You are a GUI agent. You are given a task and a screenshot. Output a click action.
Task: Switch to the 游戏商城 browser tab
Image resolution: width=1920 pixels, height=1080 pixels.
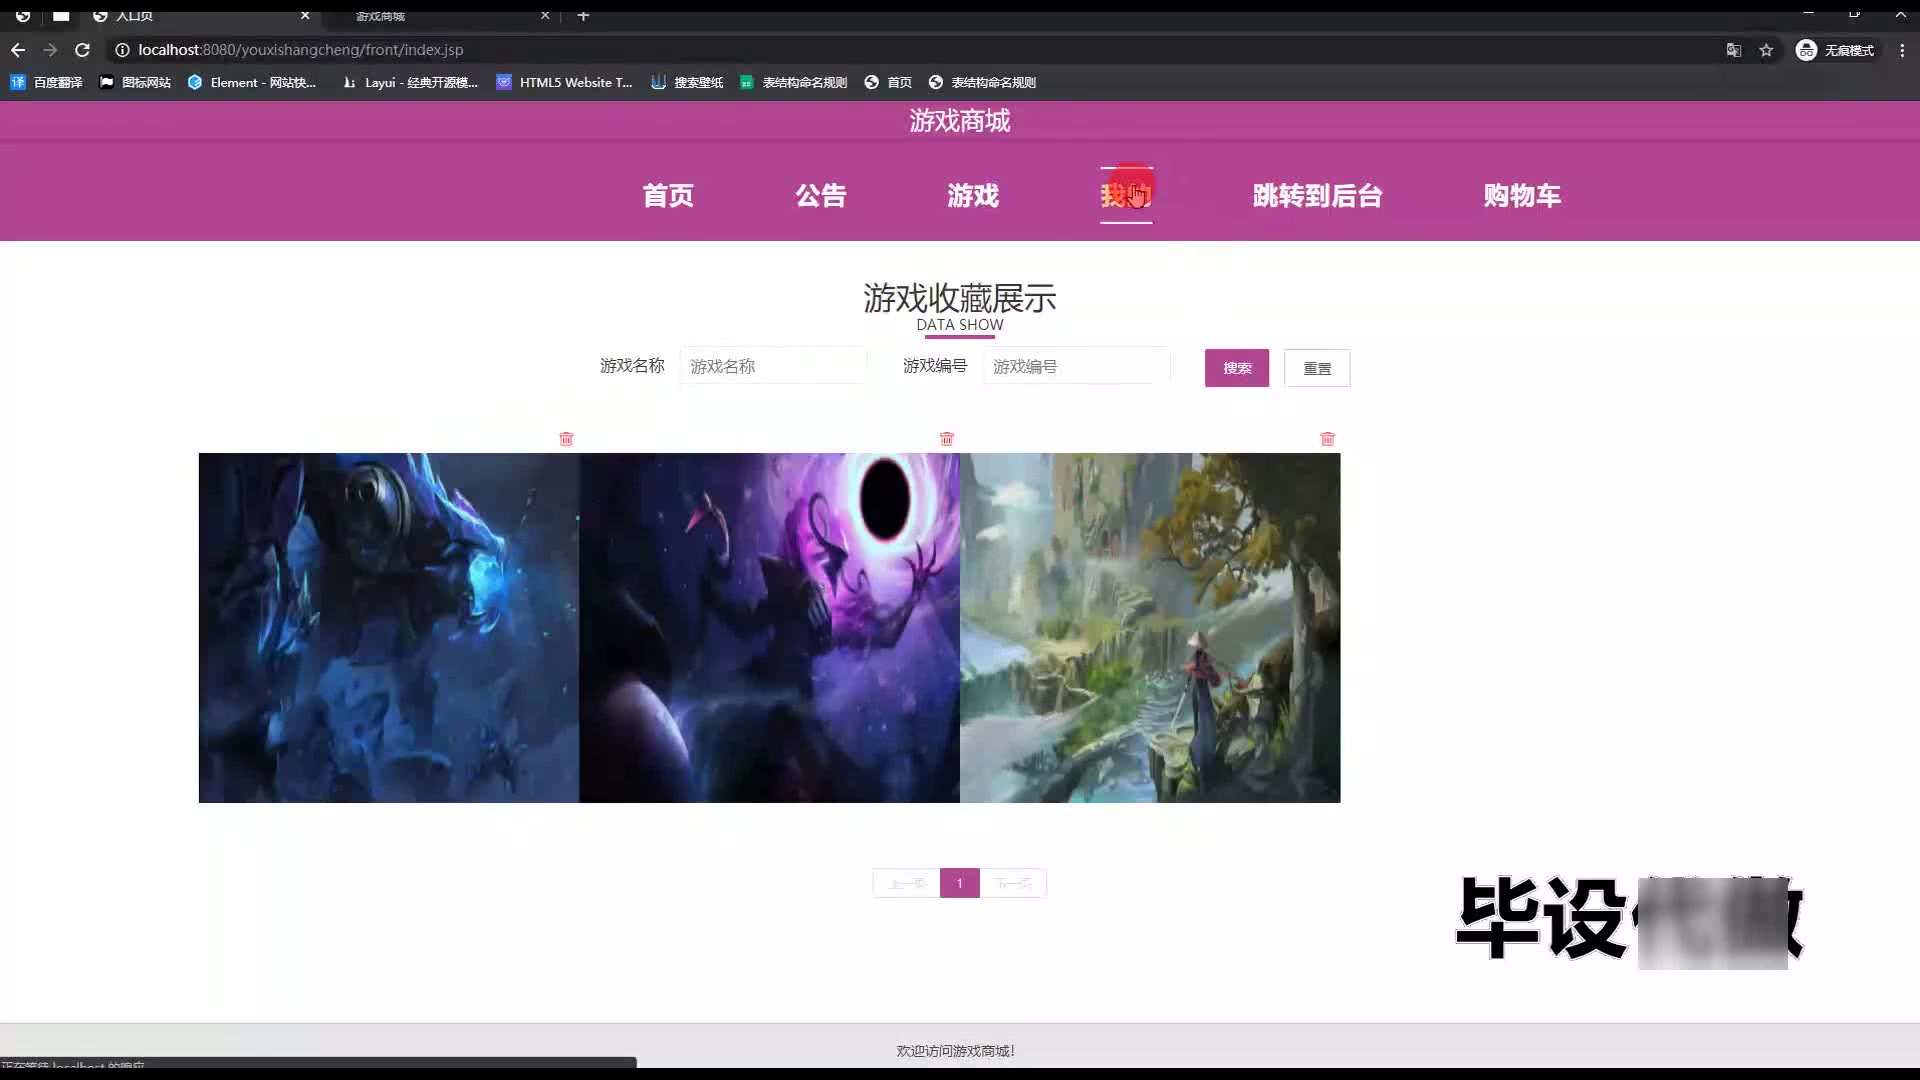pyautogui.click(x=440, y=15)
